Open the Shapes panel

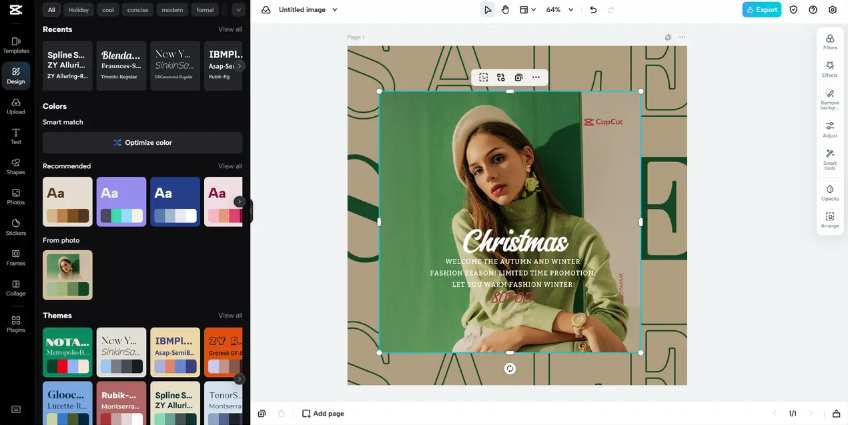[16, 167]
